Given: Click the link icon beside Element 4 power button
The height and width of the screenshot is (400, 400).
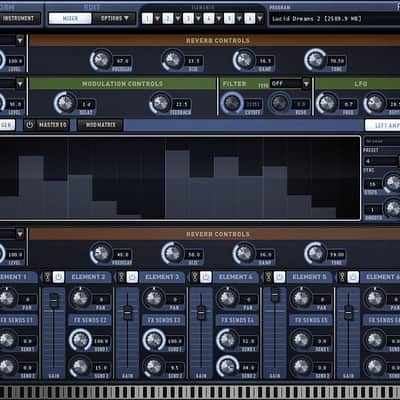Looking at the screenshot, I should 195,277.
